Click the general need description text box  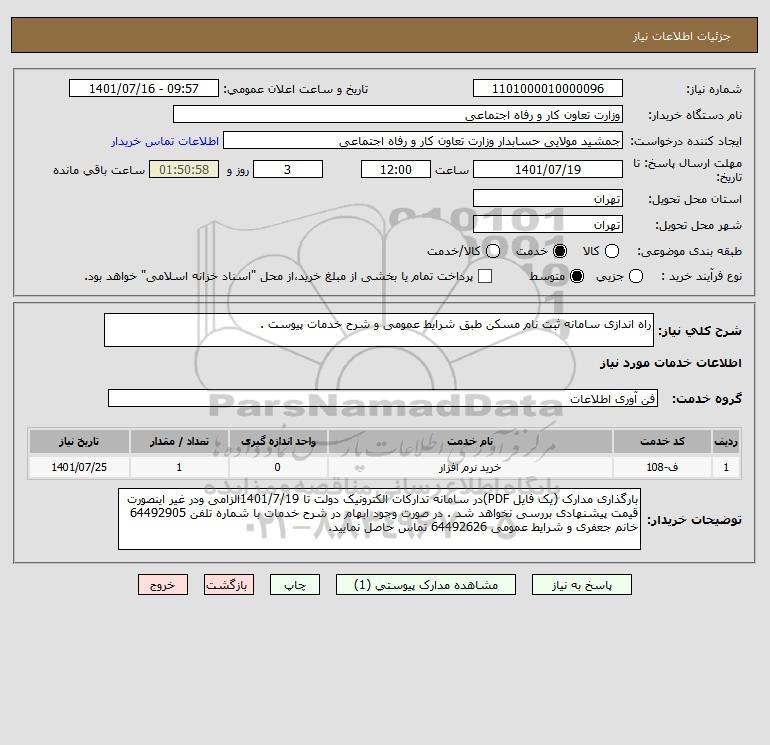click(x=379, y=330)
